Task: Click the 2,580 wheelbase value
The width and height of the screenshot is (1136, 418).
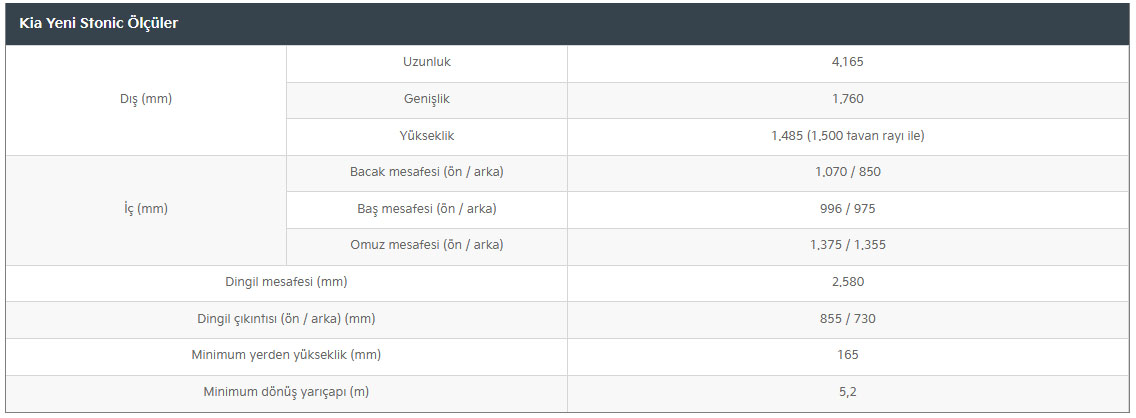Action: 847,282
